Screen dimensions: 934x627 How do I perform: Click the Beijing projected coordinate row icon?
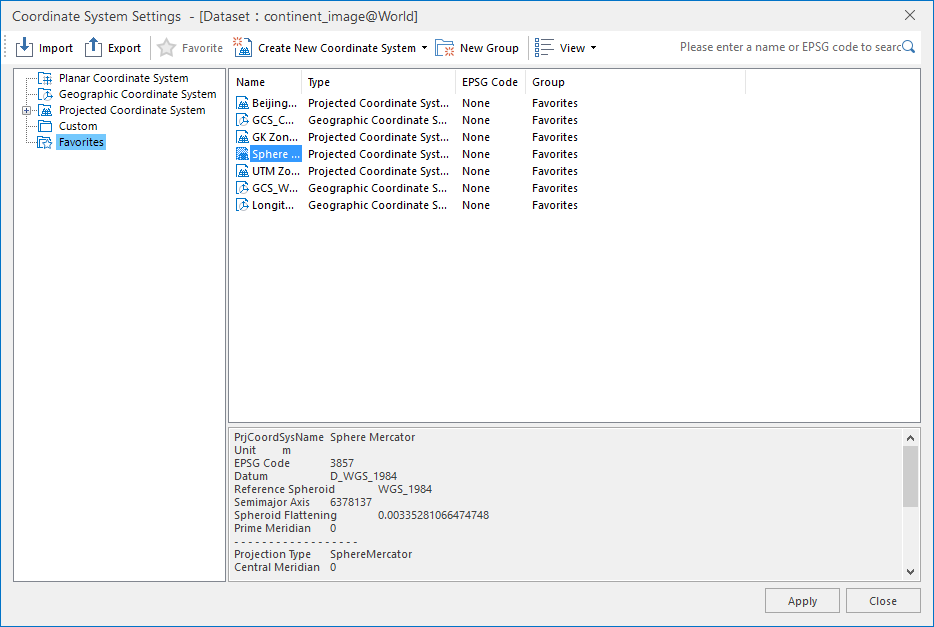point(242,103)
